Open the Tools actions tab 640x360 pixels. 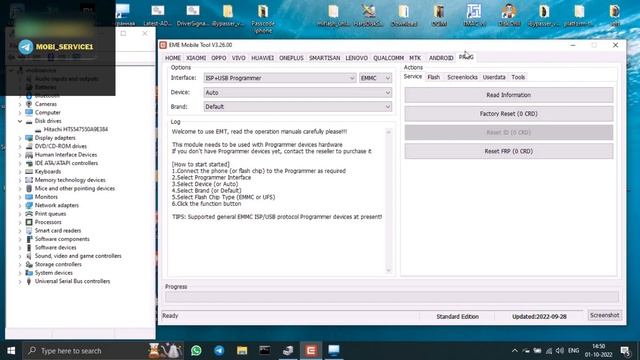click(x=518, y=77)
